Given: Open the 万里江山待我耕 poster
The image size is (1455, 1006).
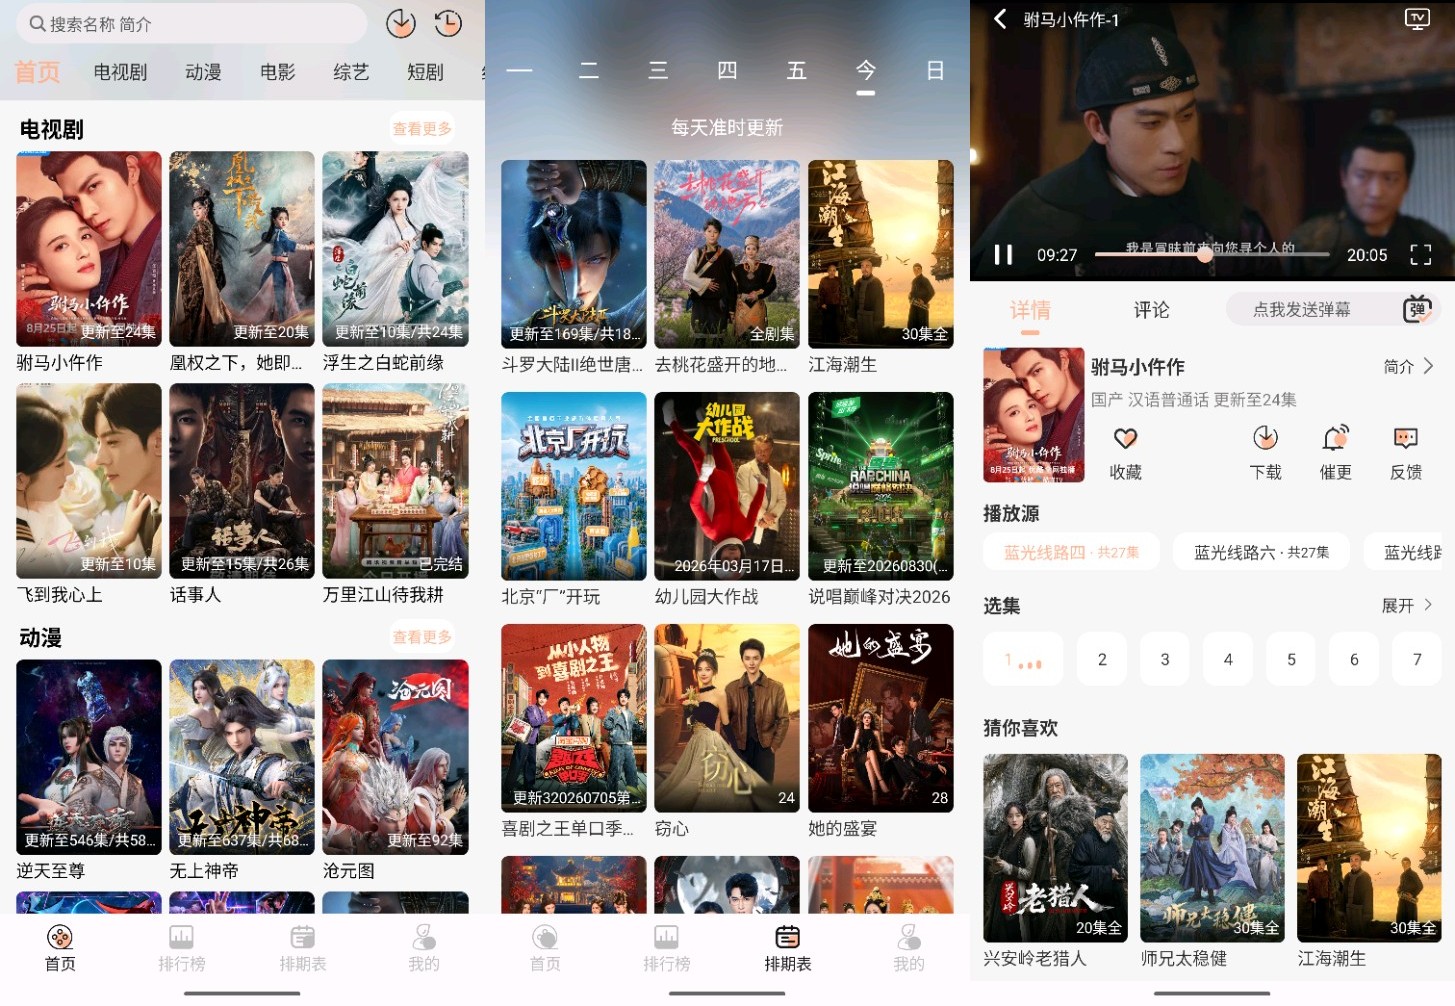Looking at the screenshot, I should click(x=395, y=481).
